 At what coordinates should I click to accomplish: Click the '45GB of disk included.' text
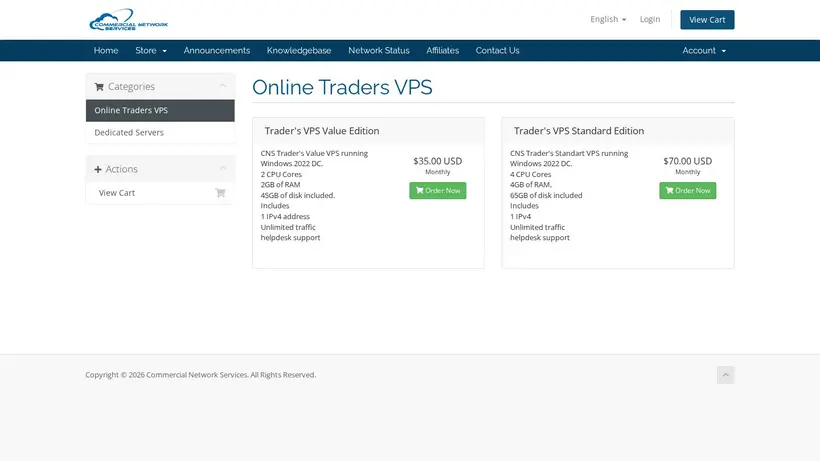pyautogui.click(x=298, y=195)
